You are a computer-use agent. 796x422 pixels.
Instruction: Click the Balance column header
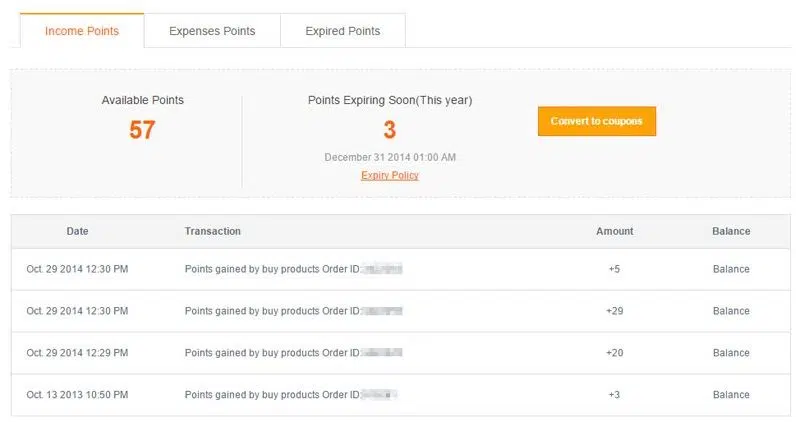(731, 231)
